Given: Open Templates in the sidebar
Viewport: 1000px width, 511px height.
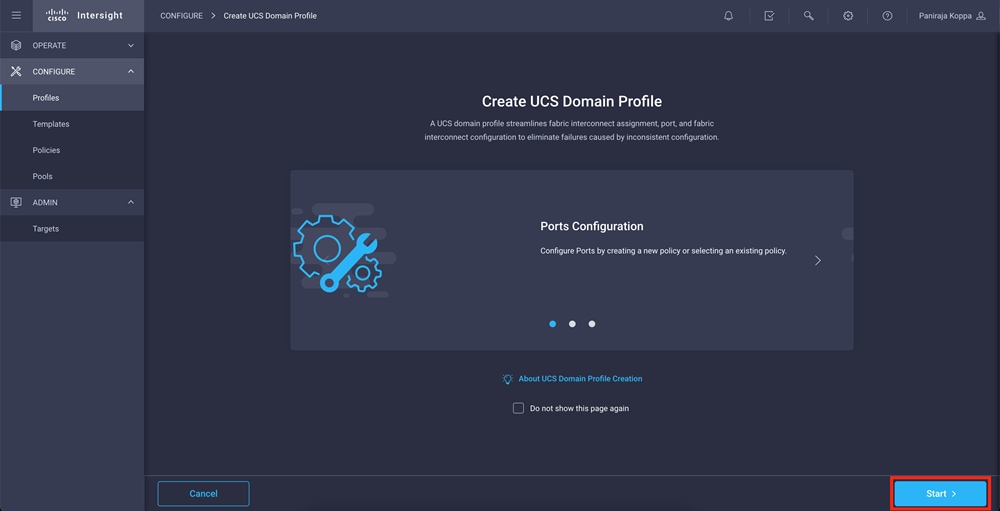Looking at the screenshot, I should tap(72, 124).
